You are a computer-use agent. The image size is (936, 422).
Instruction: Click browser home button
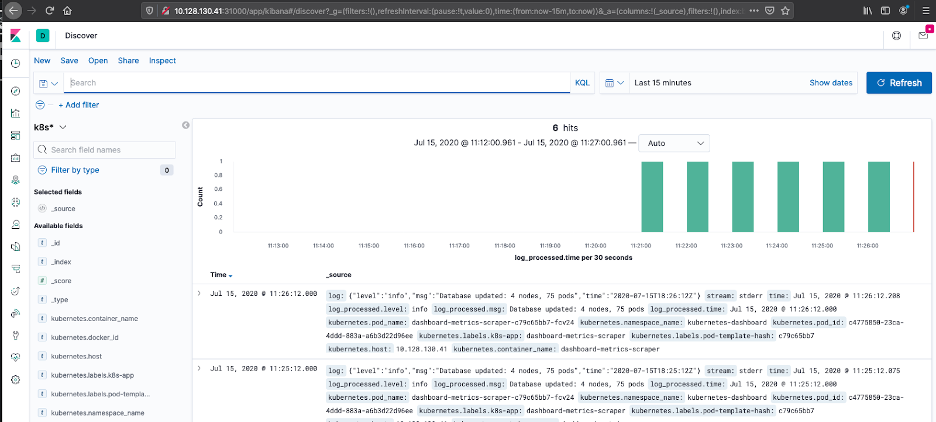(67, 11)
